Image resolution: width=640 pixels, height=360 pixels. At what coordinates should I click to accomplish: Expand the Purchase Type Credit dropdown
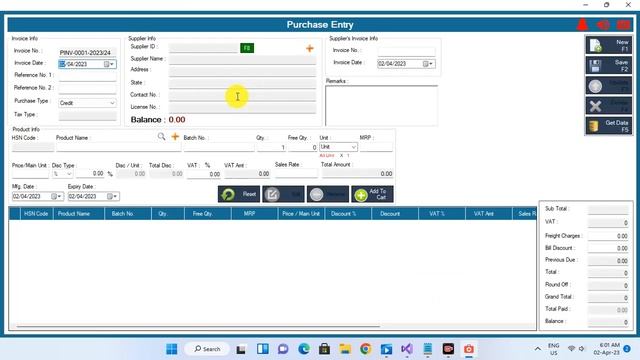click(x=112, y=103)
